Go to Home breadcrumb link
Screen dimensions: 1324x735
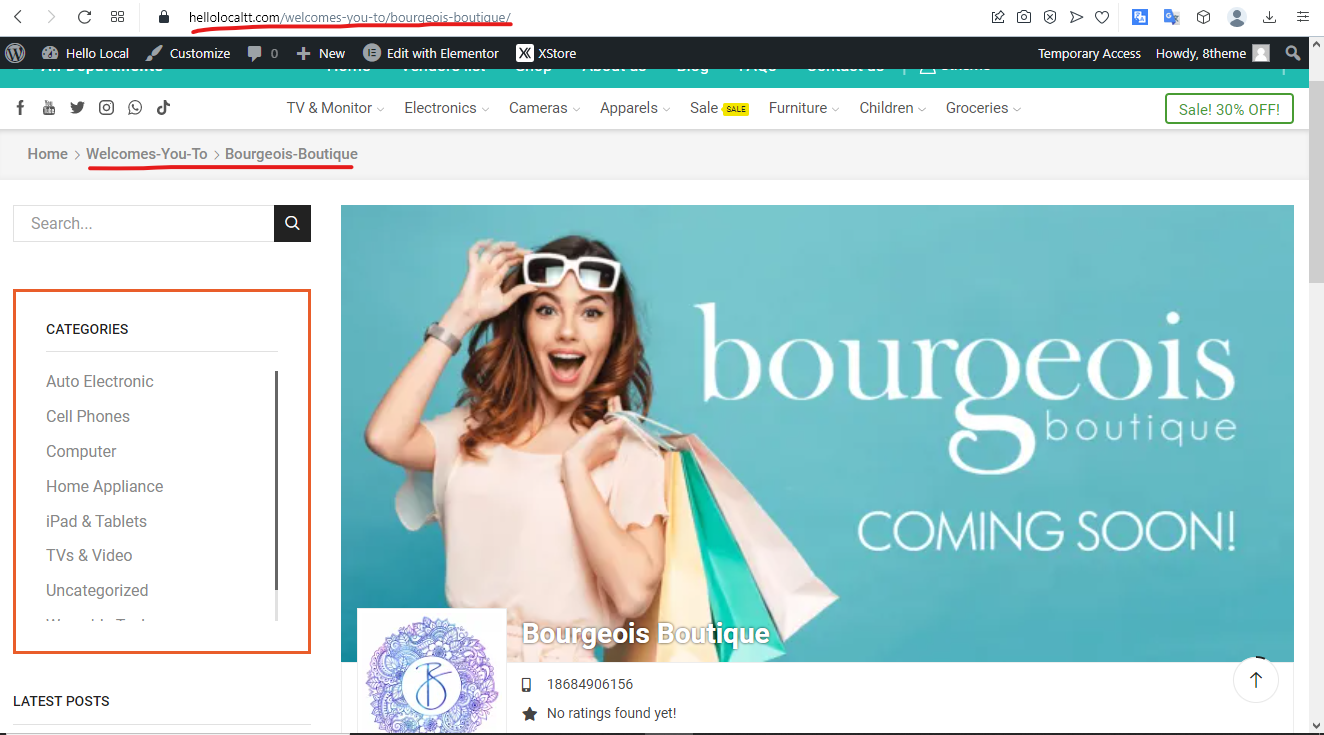pos(47,154)
